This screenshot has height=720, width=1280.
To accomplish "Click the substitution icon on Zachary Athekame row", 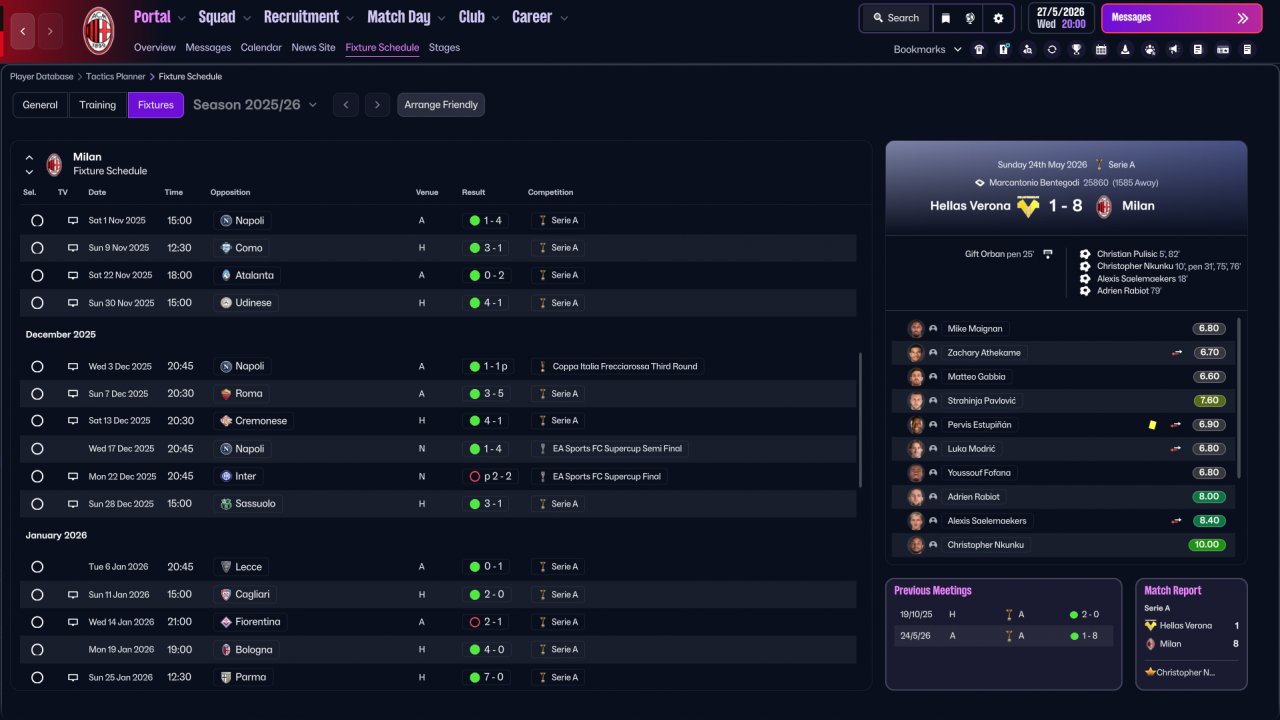I will (x=1177, y=353).
